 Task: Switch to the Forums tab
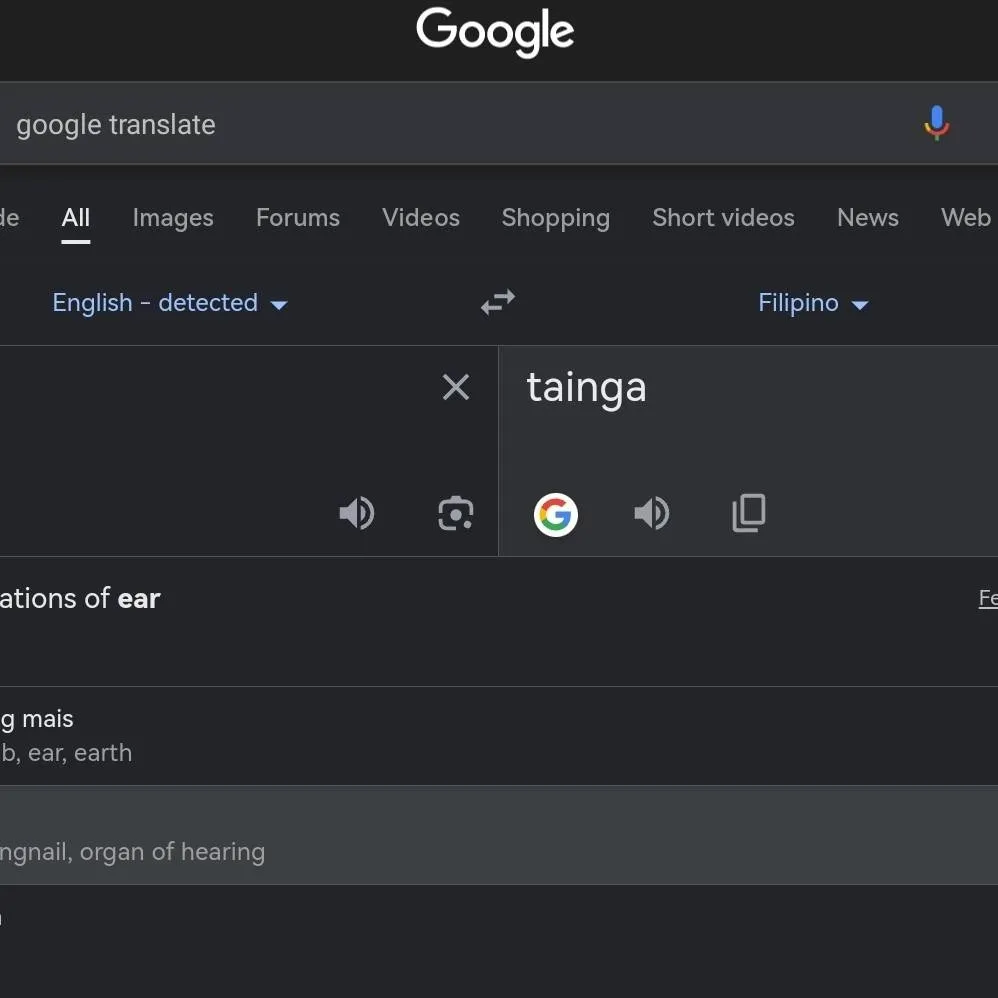(298, 218)
